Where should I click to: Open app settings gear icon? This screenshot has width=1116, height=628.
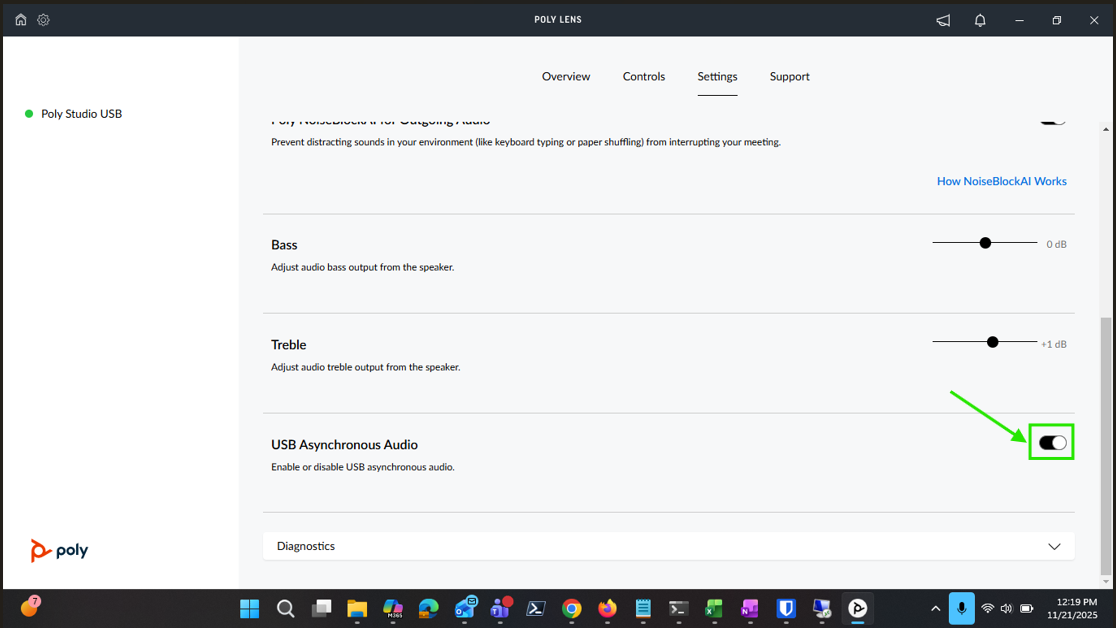coord(43,20)
